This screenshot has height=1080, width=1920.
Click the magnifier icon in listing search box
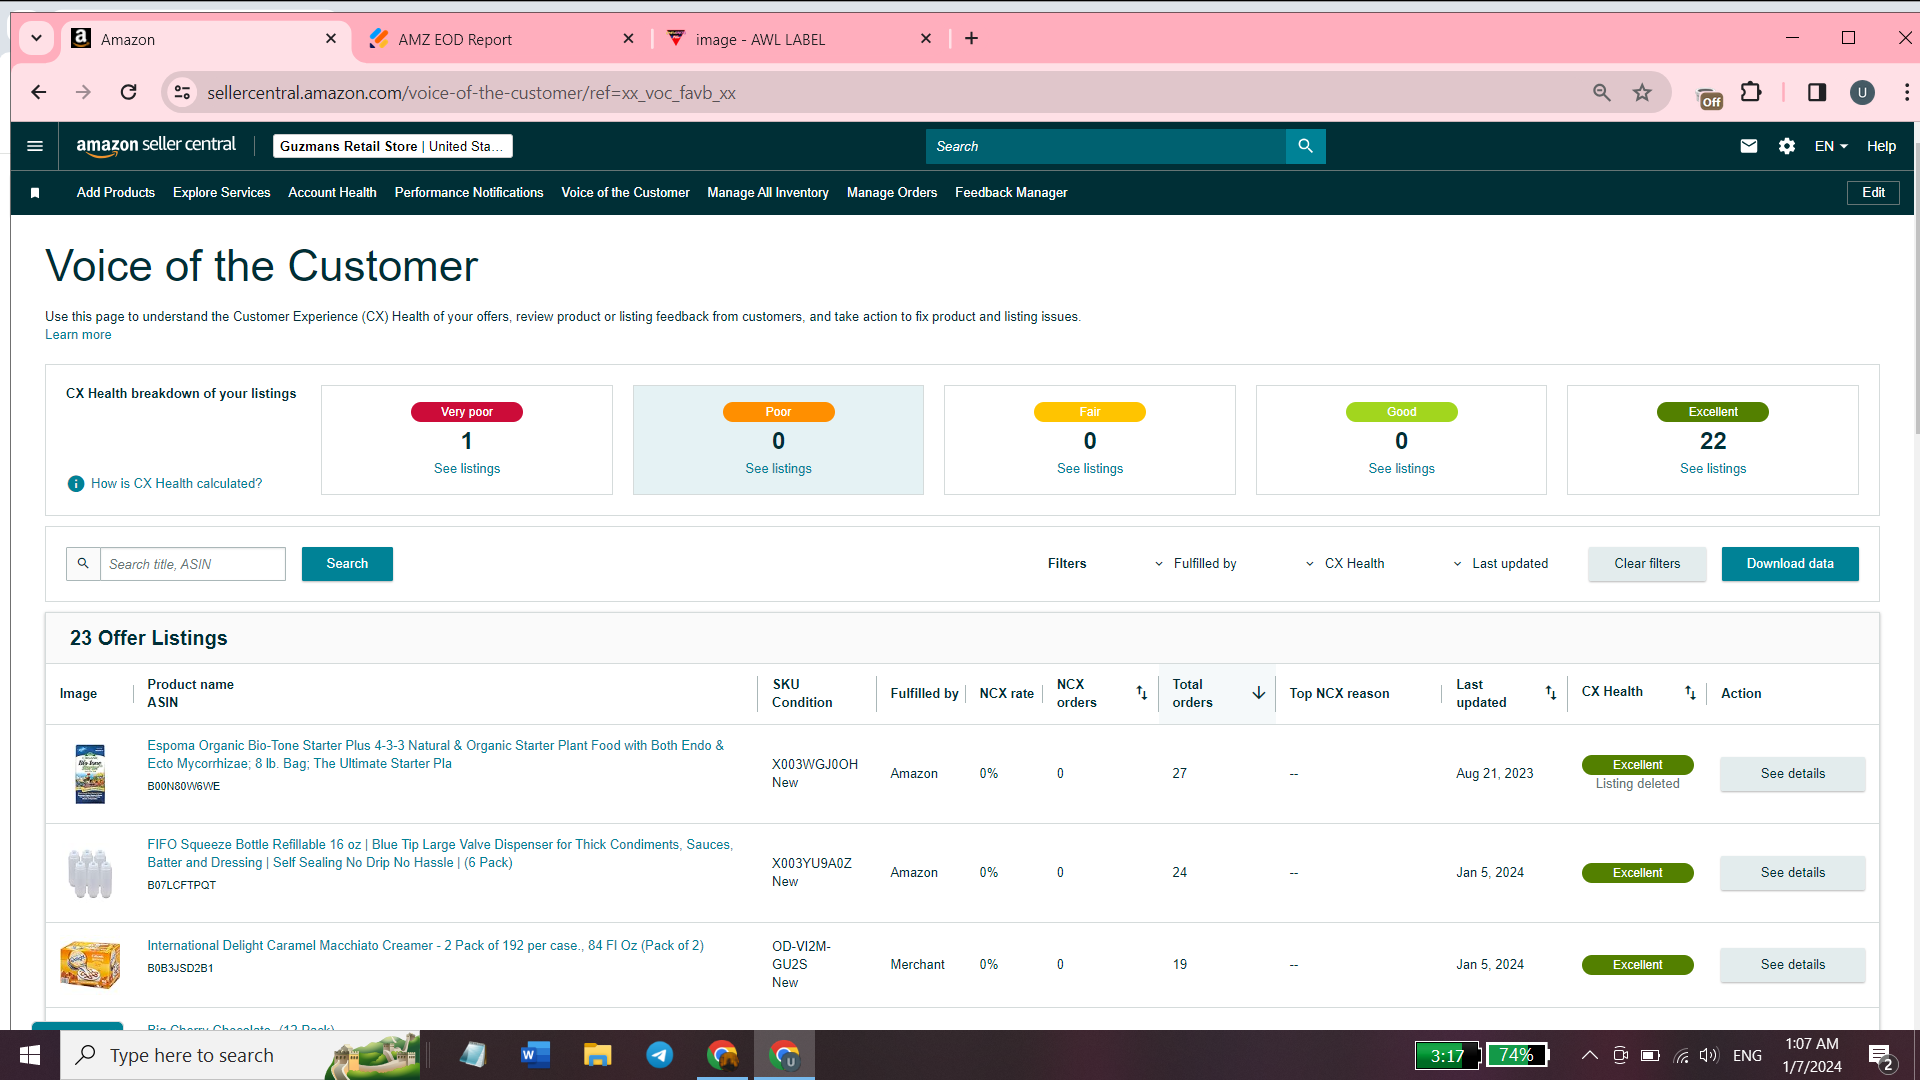point(83,564)
